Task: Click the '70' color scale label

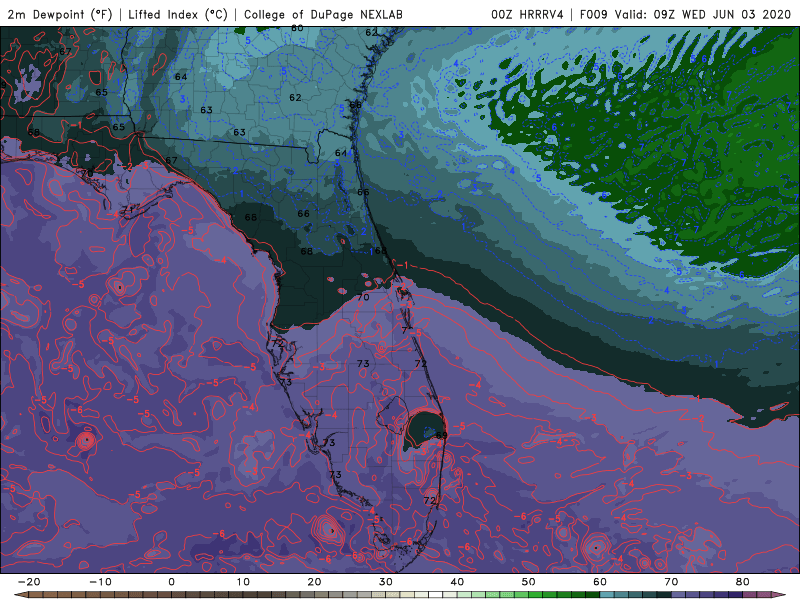Action: [x=671, y=582]
